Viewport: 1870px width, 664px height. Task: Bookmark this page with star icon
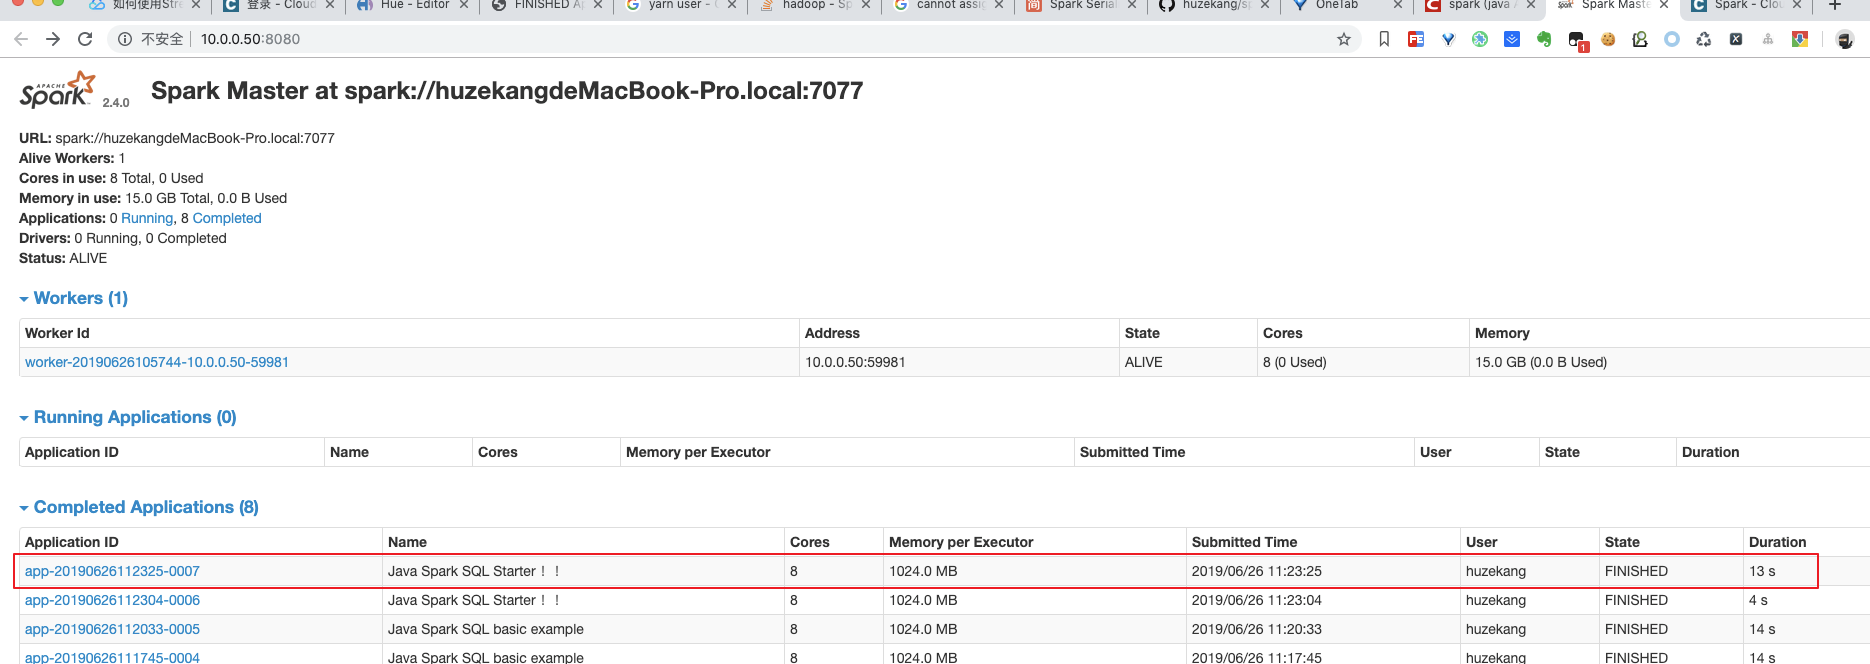pos(1344,39)
